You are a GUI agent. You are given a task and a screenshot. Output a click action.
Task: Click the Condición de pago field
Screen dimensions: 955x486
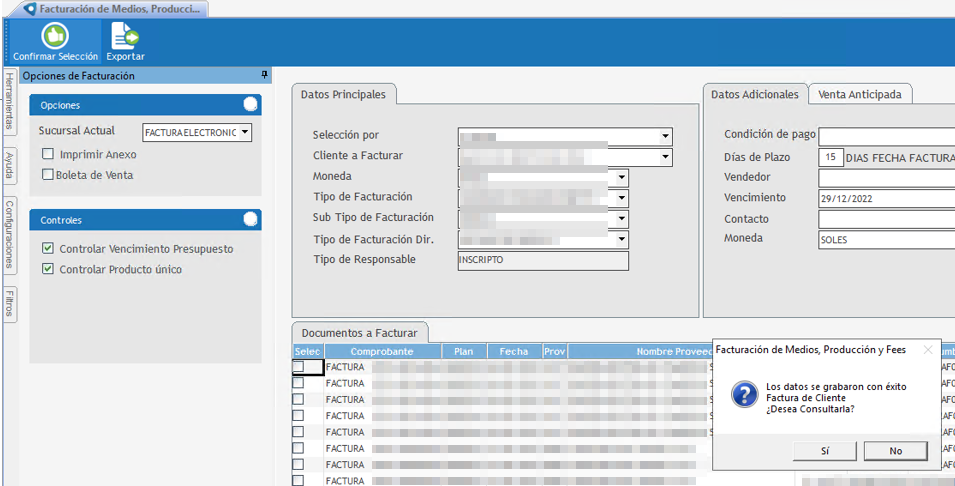[887, 136]
